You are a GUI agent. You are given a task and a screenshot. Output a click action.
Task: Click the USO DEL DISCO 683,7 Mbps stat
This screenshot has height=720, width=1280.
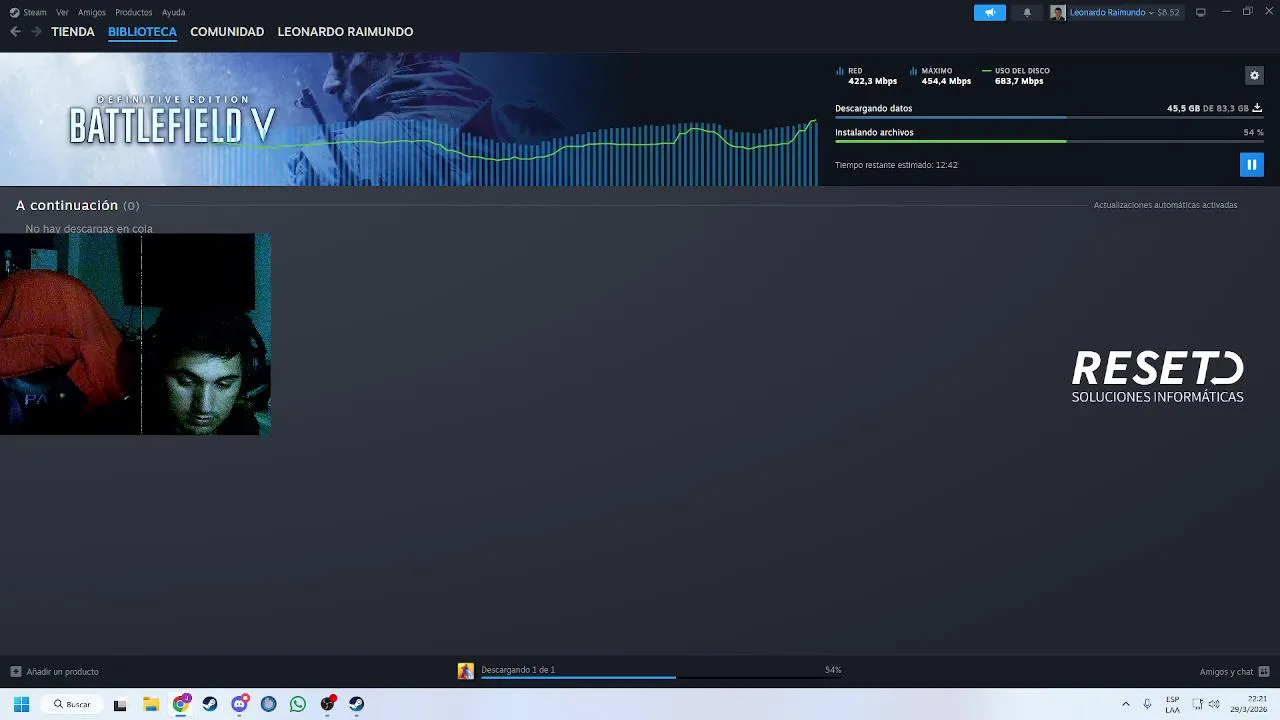point(1016,76)
